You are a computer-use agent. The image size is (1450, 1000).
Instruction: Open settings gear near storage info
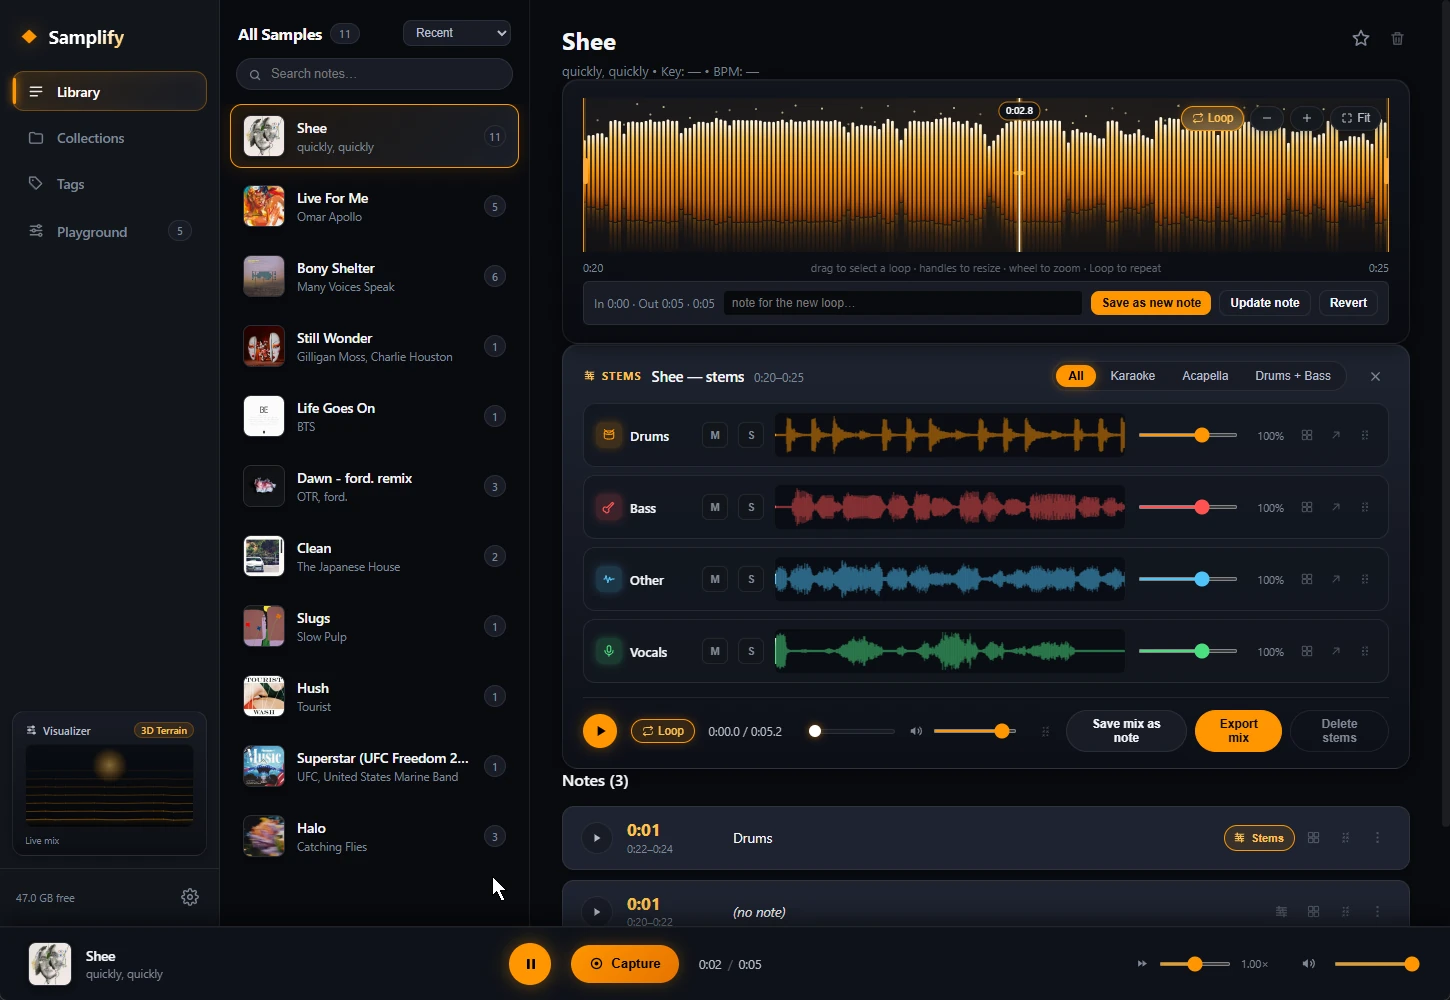(x=190, y=897)
